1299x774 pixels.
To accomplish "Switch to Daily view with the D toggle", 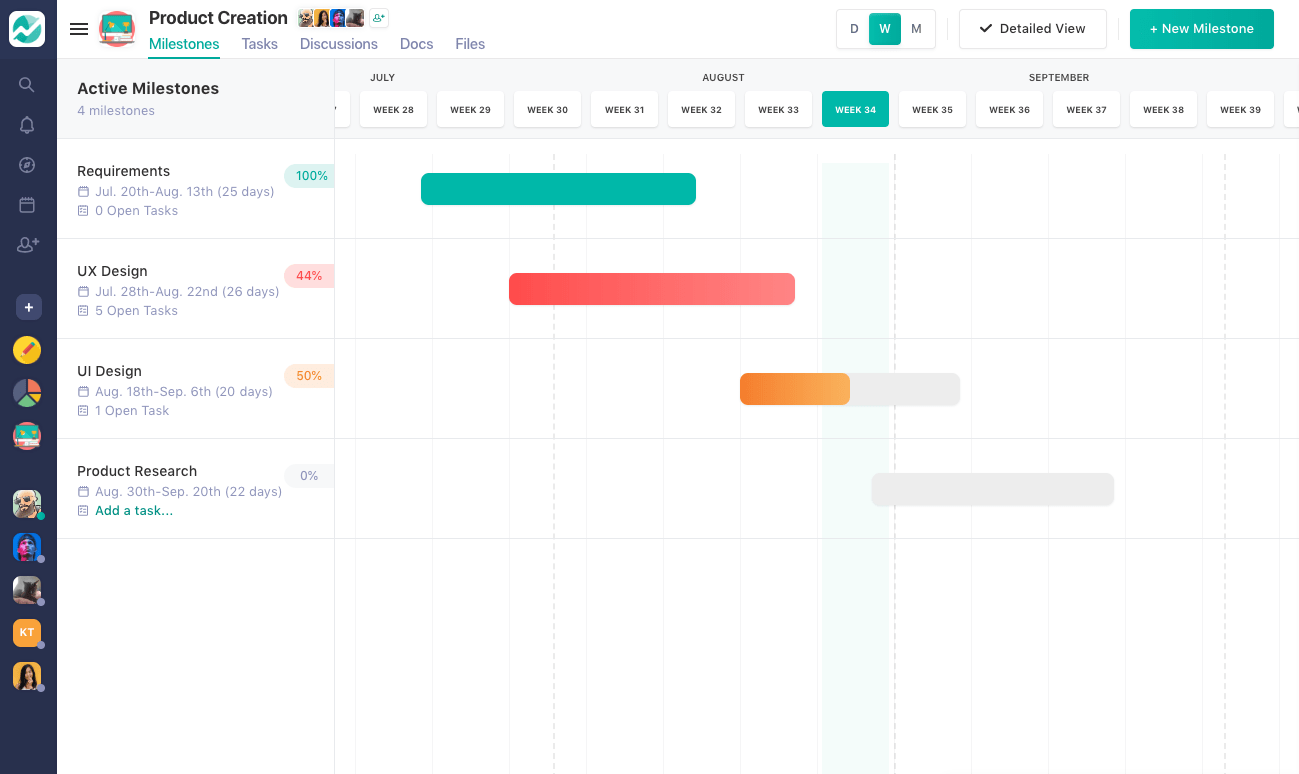I will [854, 29].
